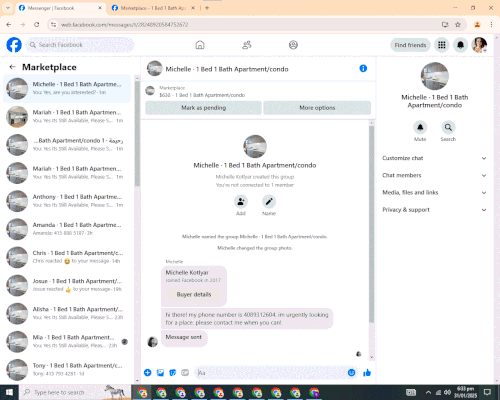Add people to the group chat
Screen dimensions: 500x400
click(x=241, y=202)
